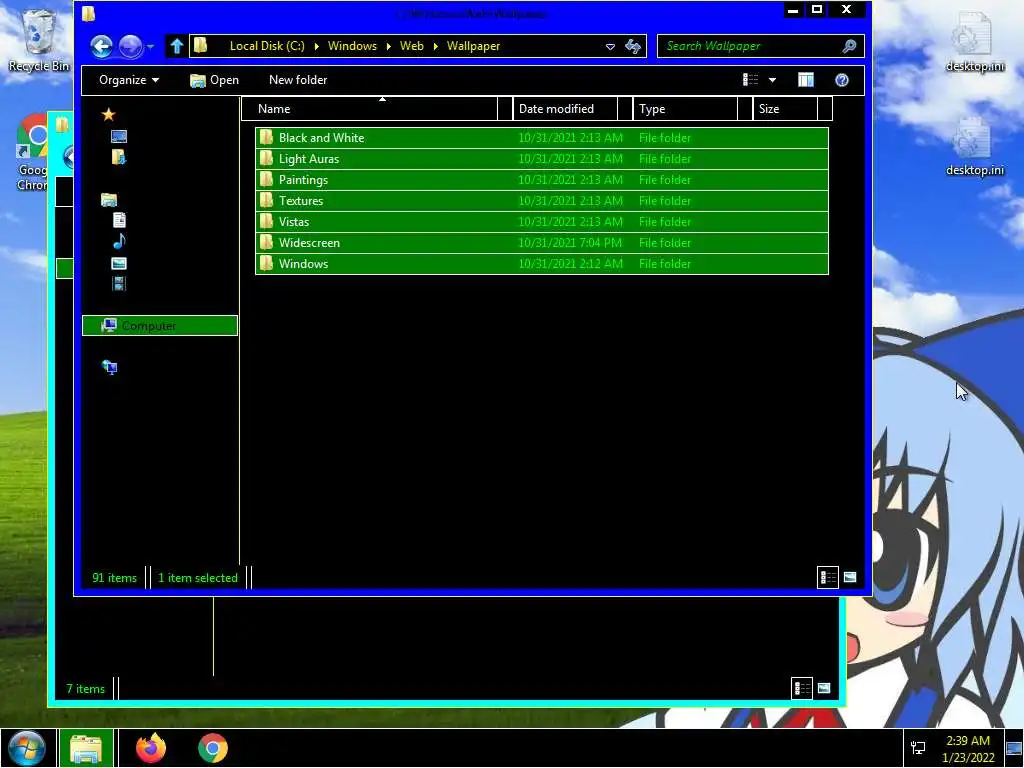Select Local Disk (C:) in the address path
The height and width of the screenshot is (768, 1024).
[267, 46]
